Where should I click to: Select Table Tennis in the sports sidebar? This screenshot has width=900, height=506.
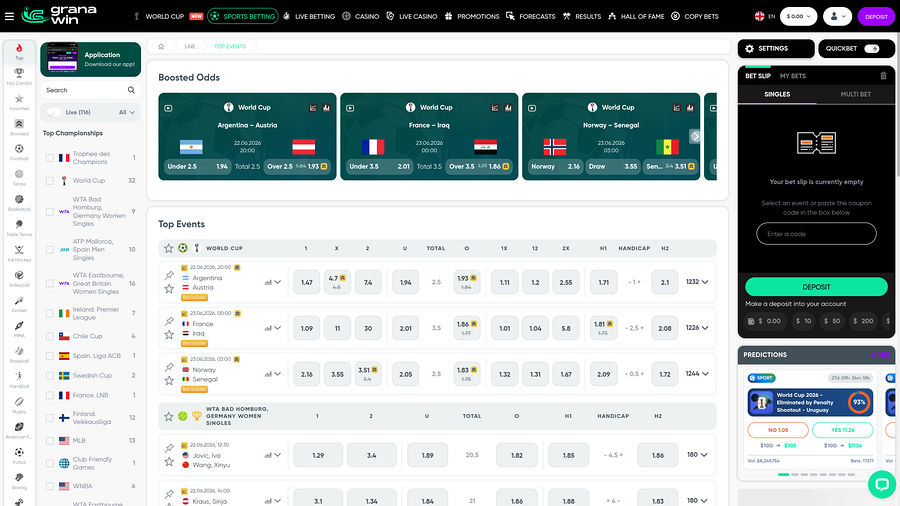19,228
